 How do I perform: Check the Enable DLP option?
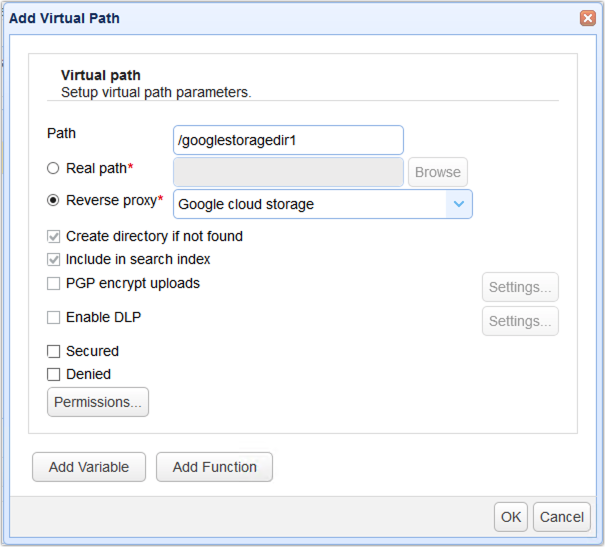pos(54,317)
